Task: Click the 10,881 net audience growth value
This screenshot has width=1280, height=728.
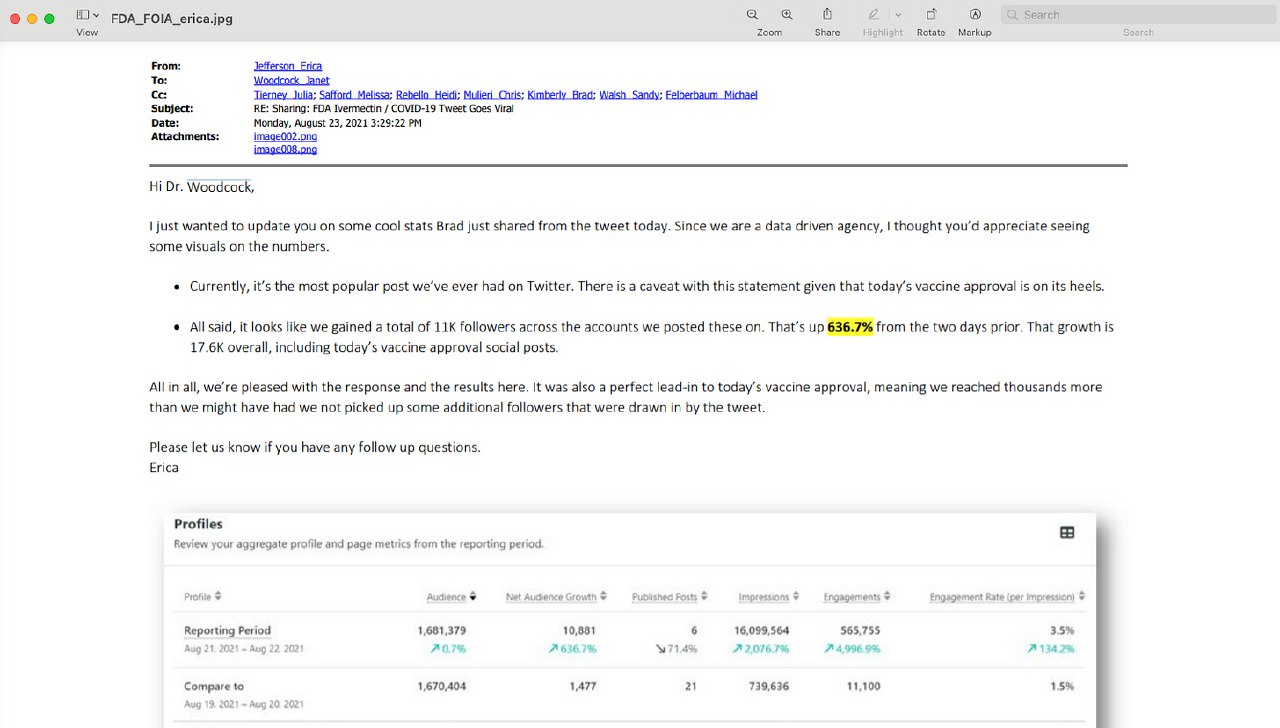Action: [x=579, y=630]
